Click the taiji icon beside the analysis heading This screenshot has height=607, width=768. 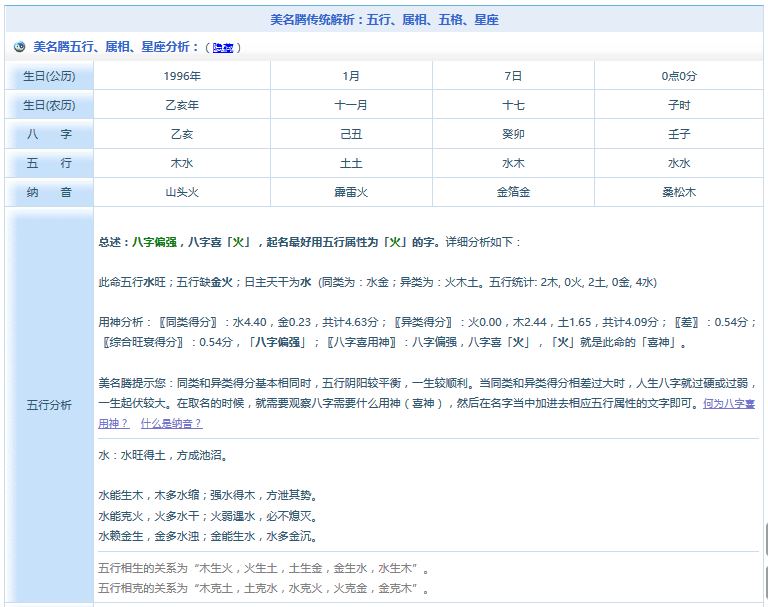point(19,47)
